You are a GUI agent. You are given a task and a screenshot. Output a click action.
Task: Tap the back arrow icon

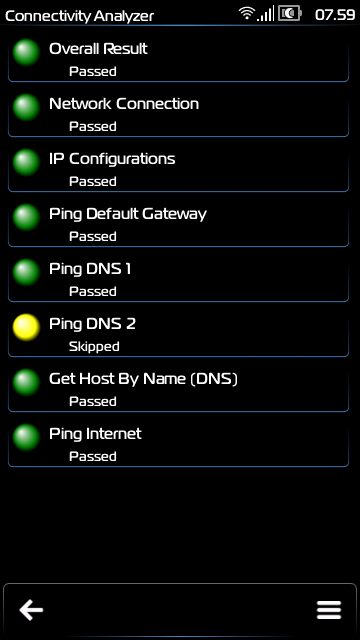[31, 610]
